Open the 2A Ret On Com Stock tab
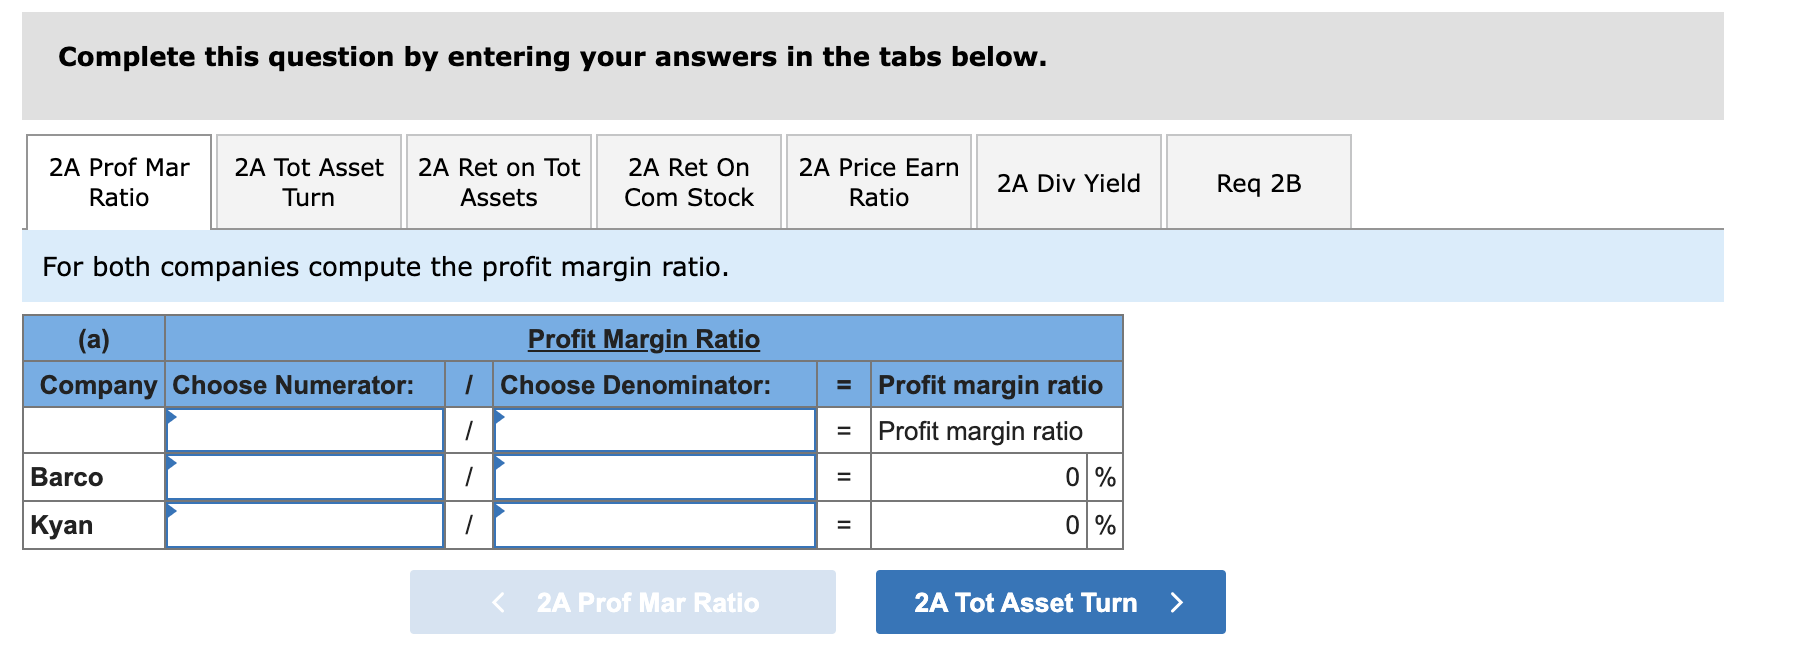The image size is (1816, 656). click(688, 181)
